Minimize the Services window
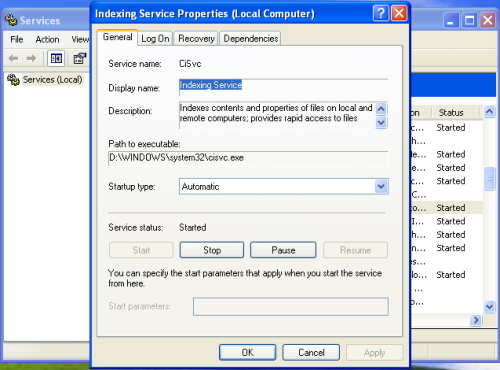The width and height of the screenshot is (500, 370). (x=451, y=21)
